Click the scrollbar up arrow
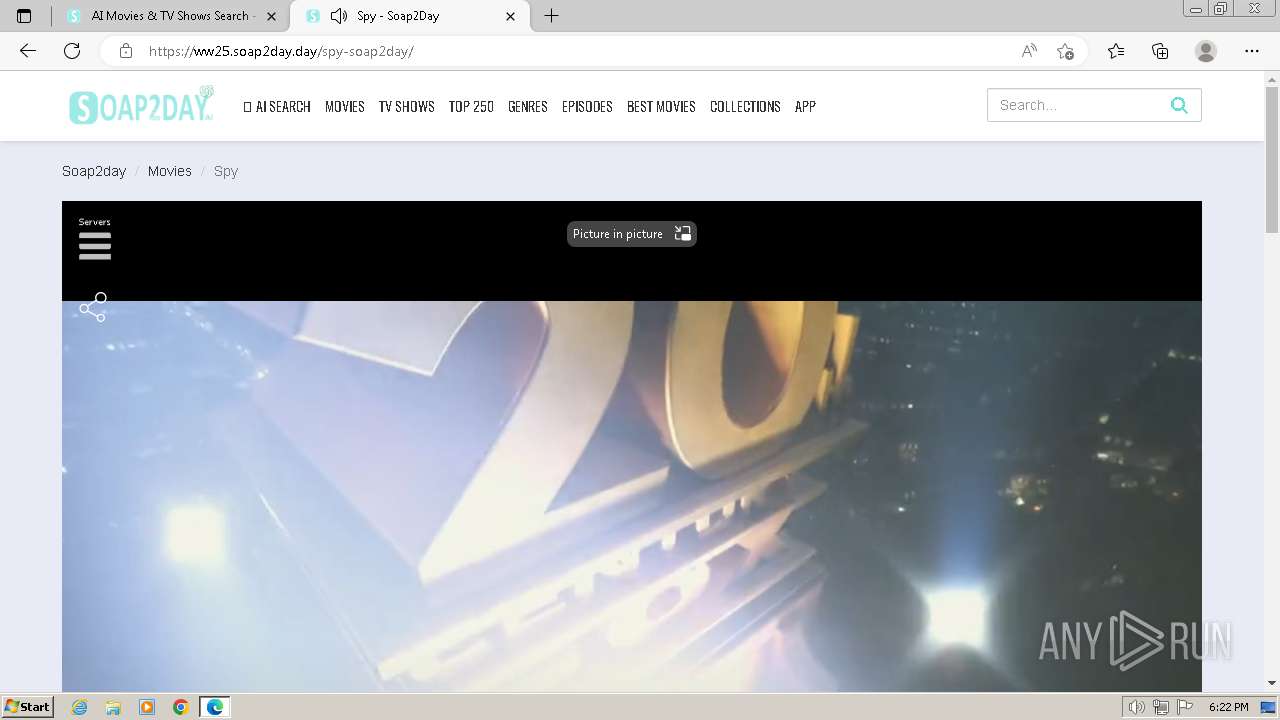1280x720 pixels. pyautogui.click(x=1272, y=78)
